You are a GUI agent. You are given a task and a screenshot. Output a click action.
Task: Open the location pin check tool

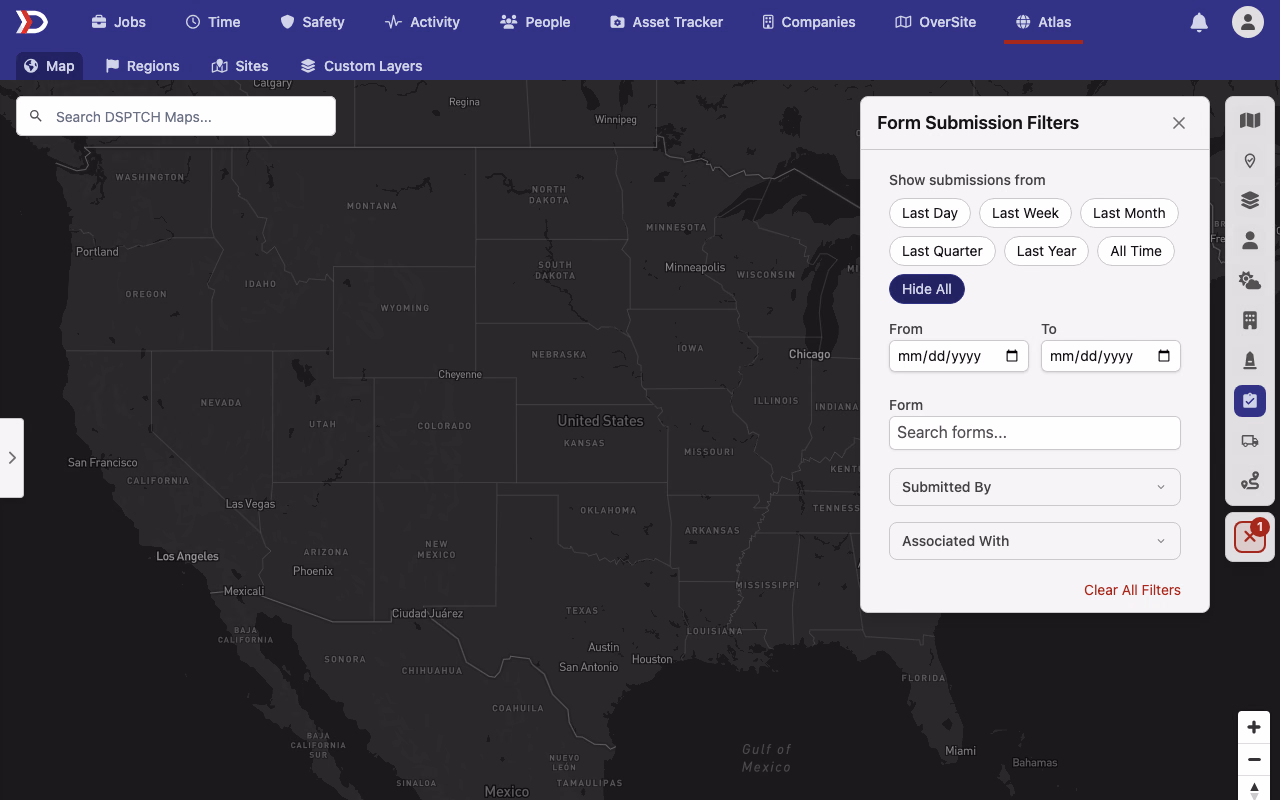1250,161
